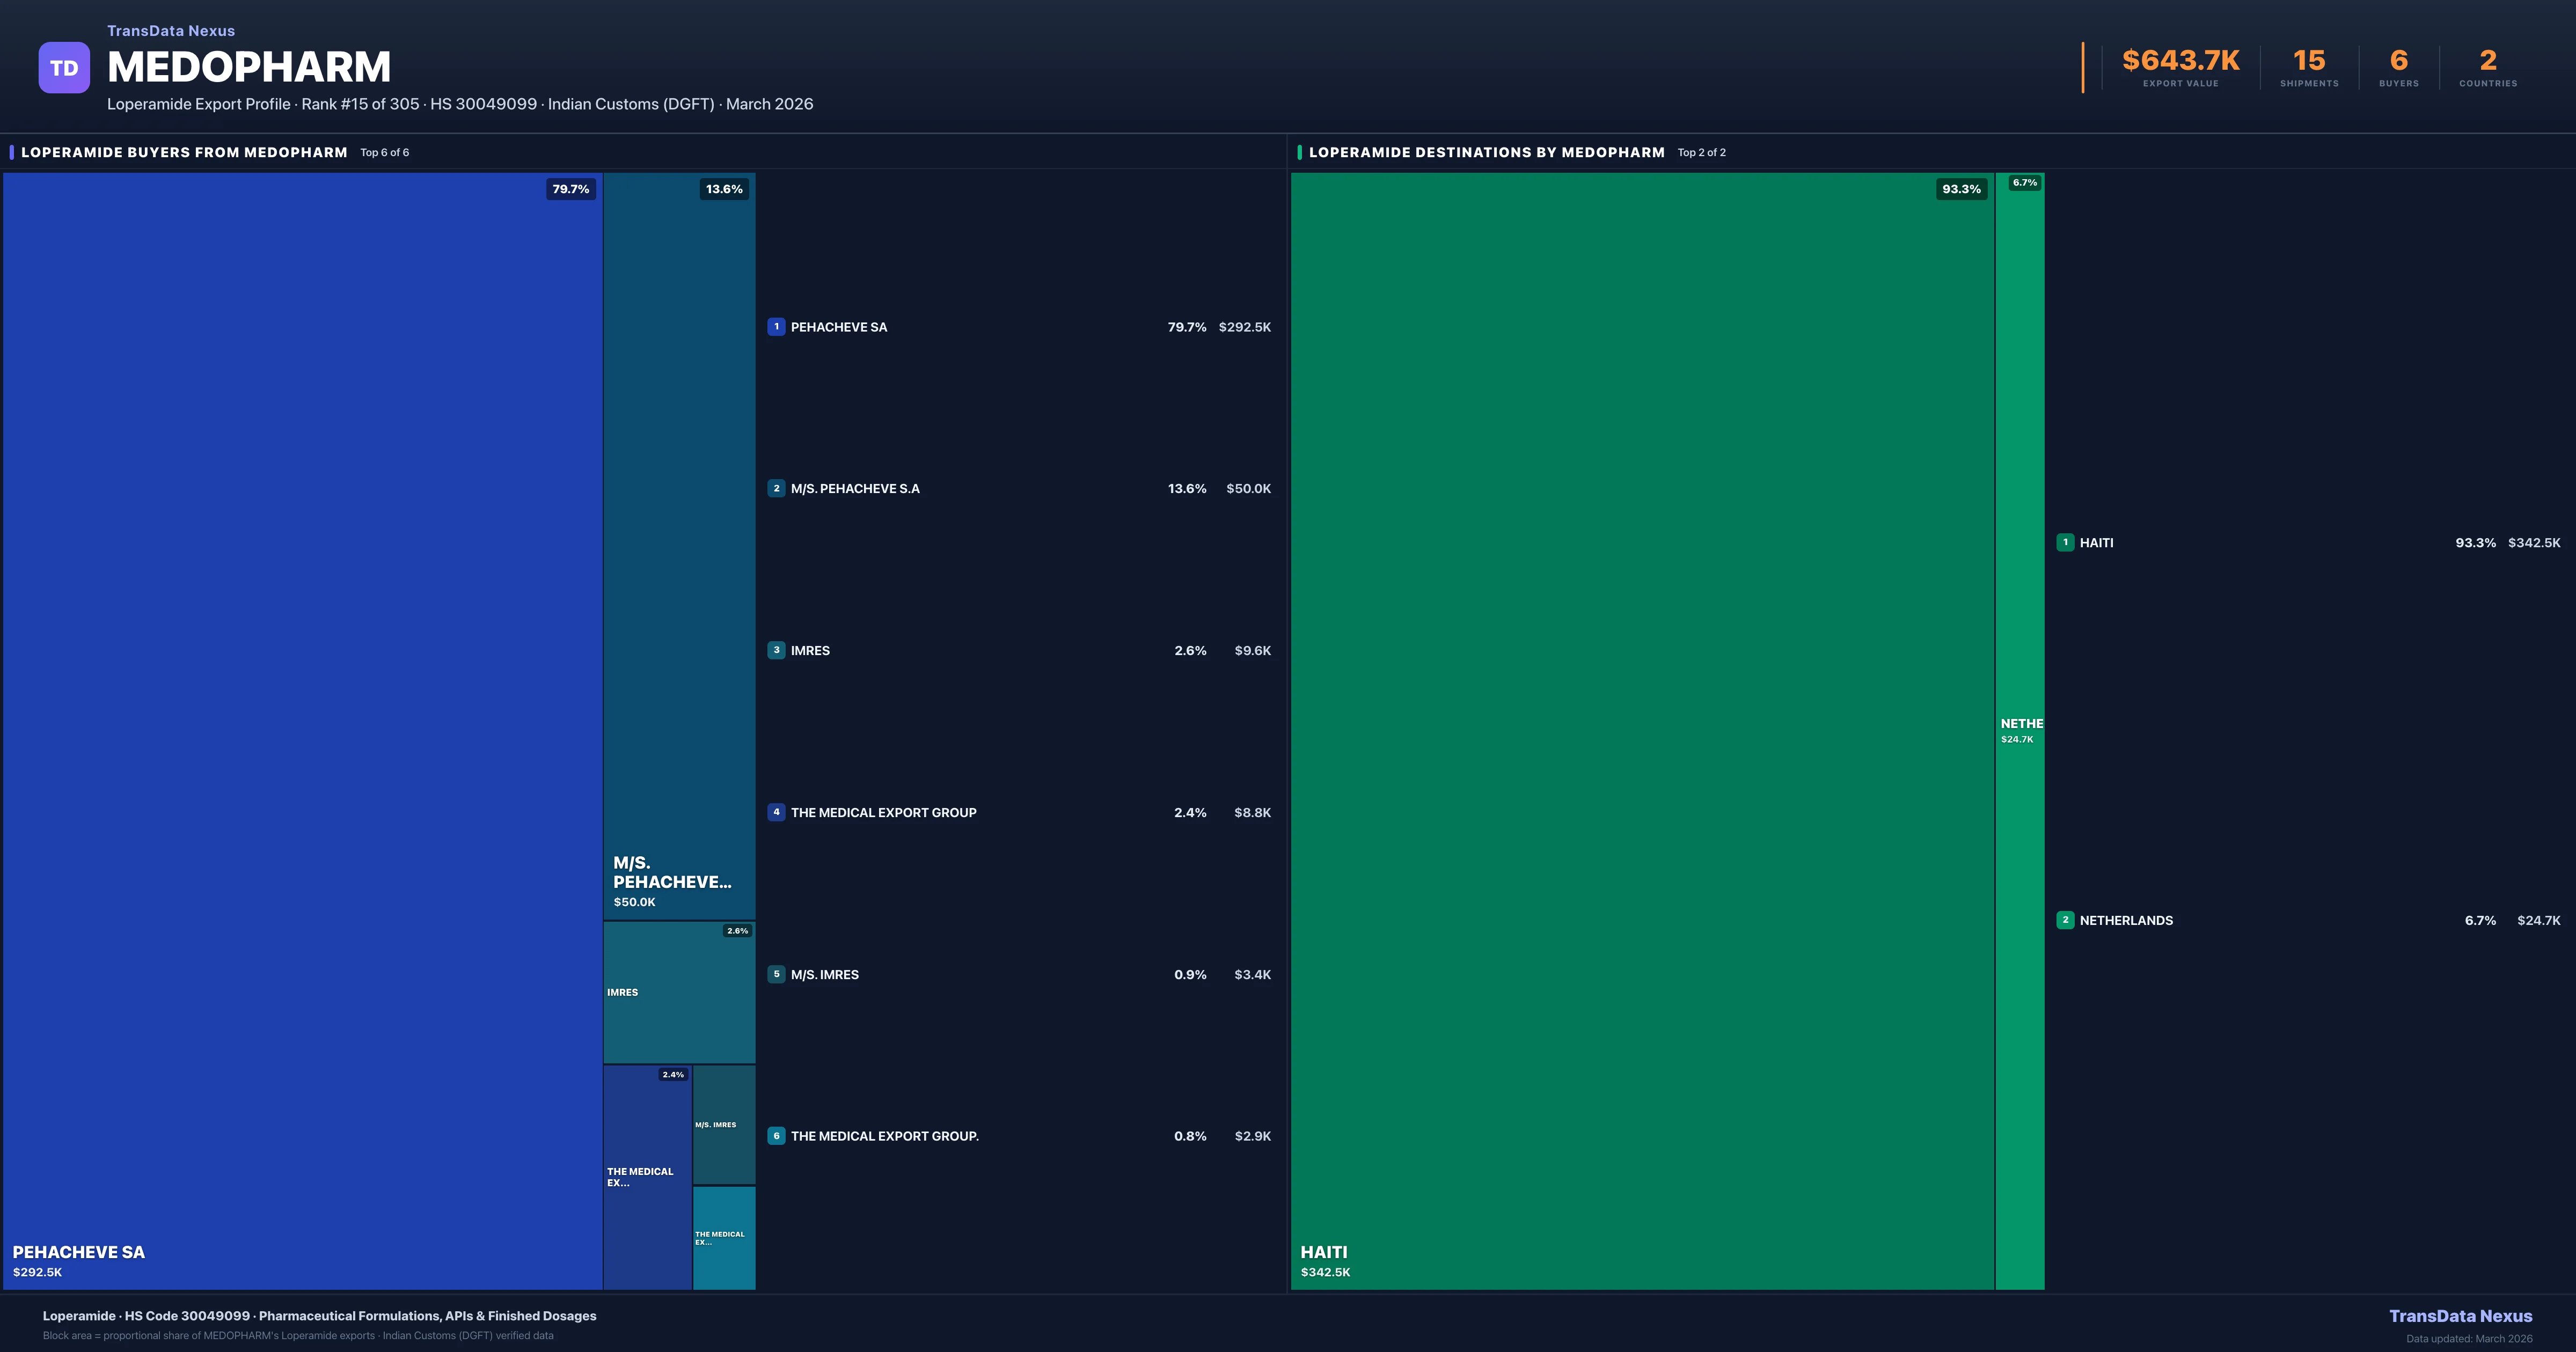This screenshot has height=1352, width=2576.
Task: Toggle the 6.7% label above the NETHERLANDS block
Action: click(2025, 183)
